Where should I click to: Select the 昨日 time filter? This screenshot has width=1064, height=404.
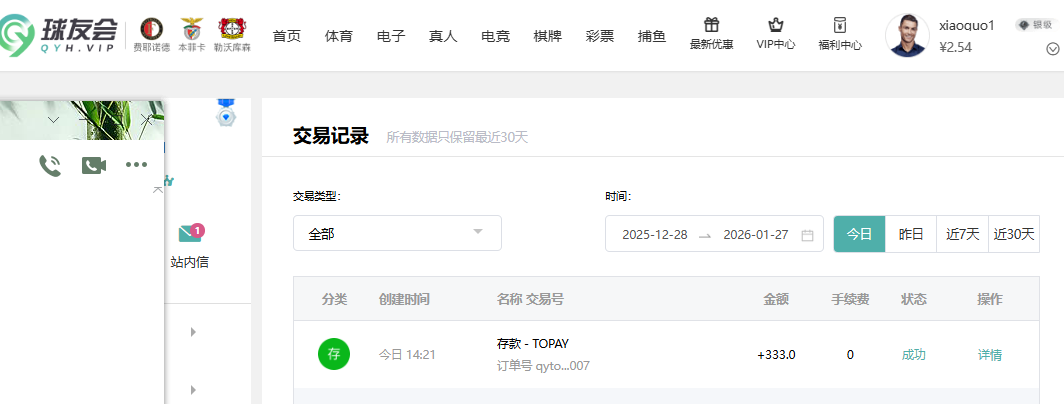[911, 234]
